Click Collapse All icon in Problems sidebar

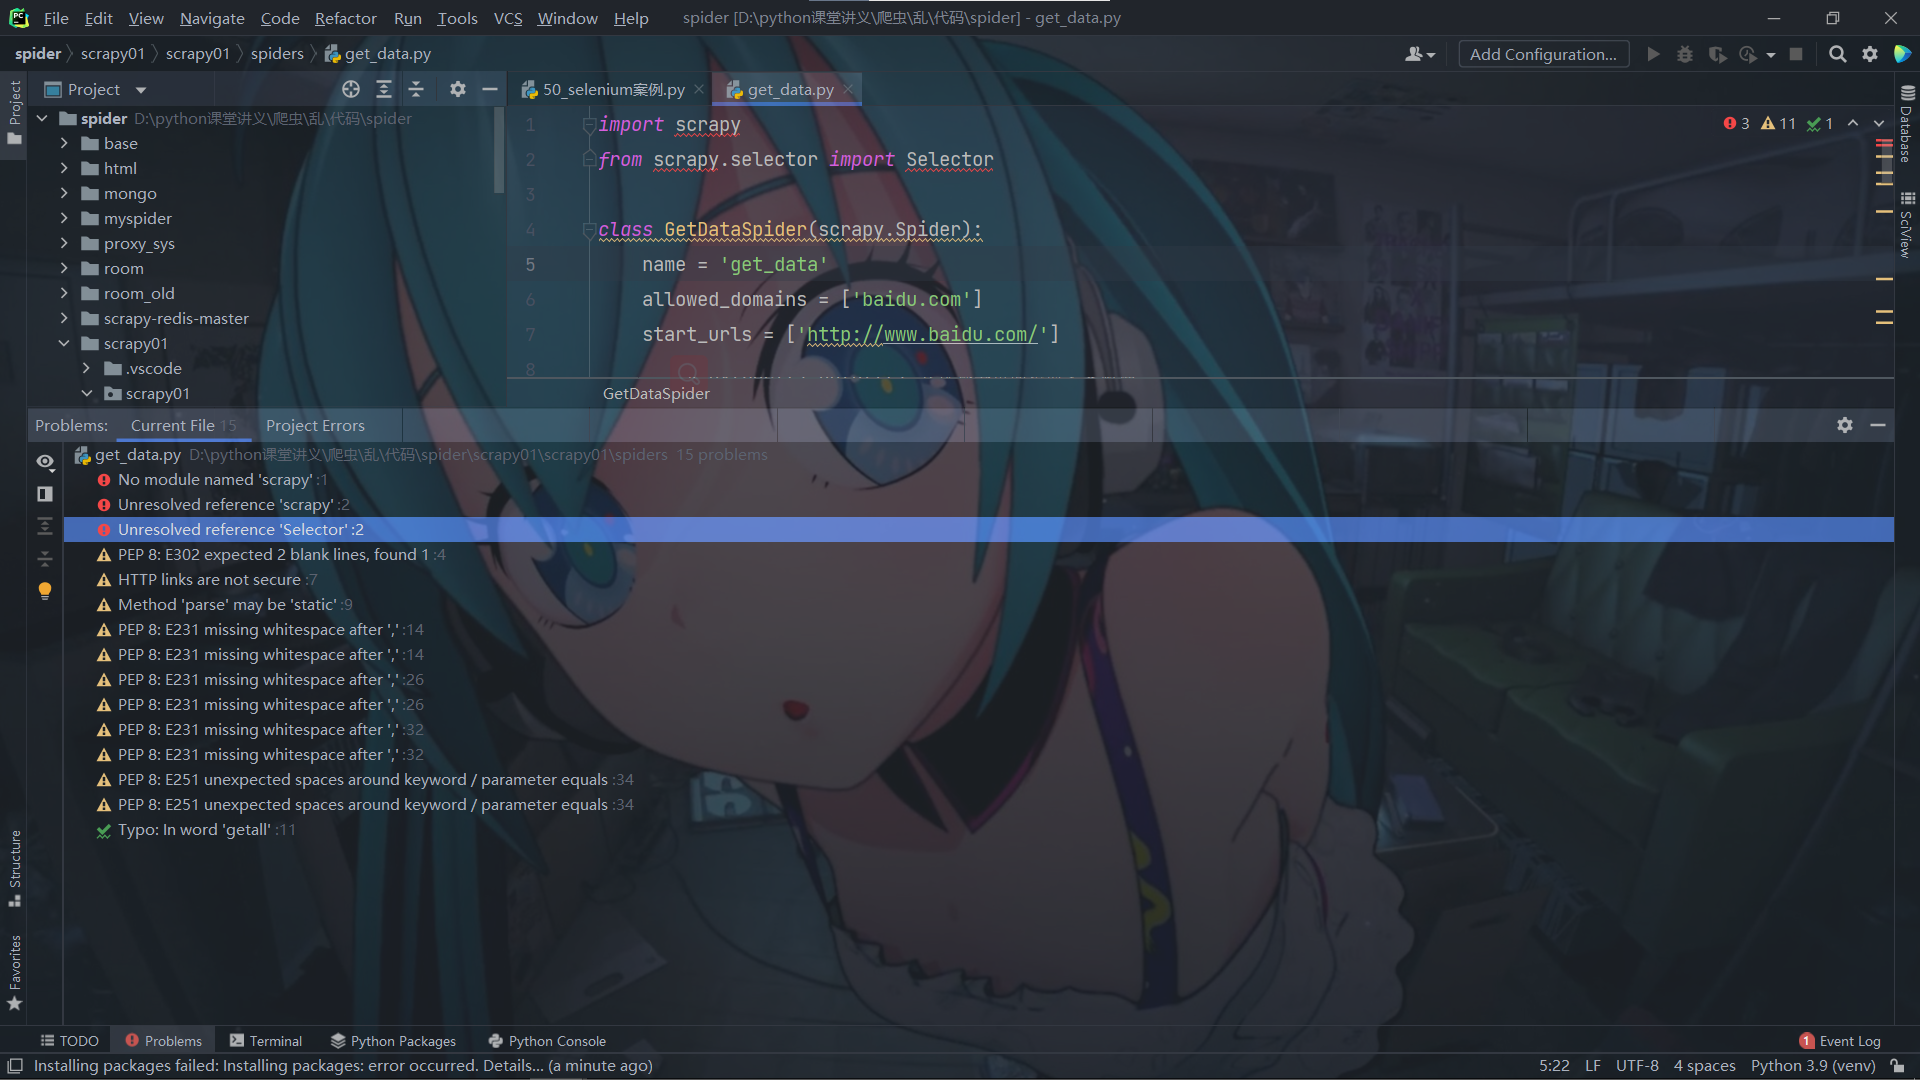tap(45, 558)
